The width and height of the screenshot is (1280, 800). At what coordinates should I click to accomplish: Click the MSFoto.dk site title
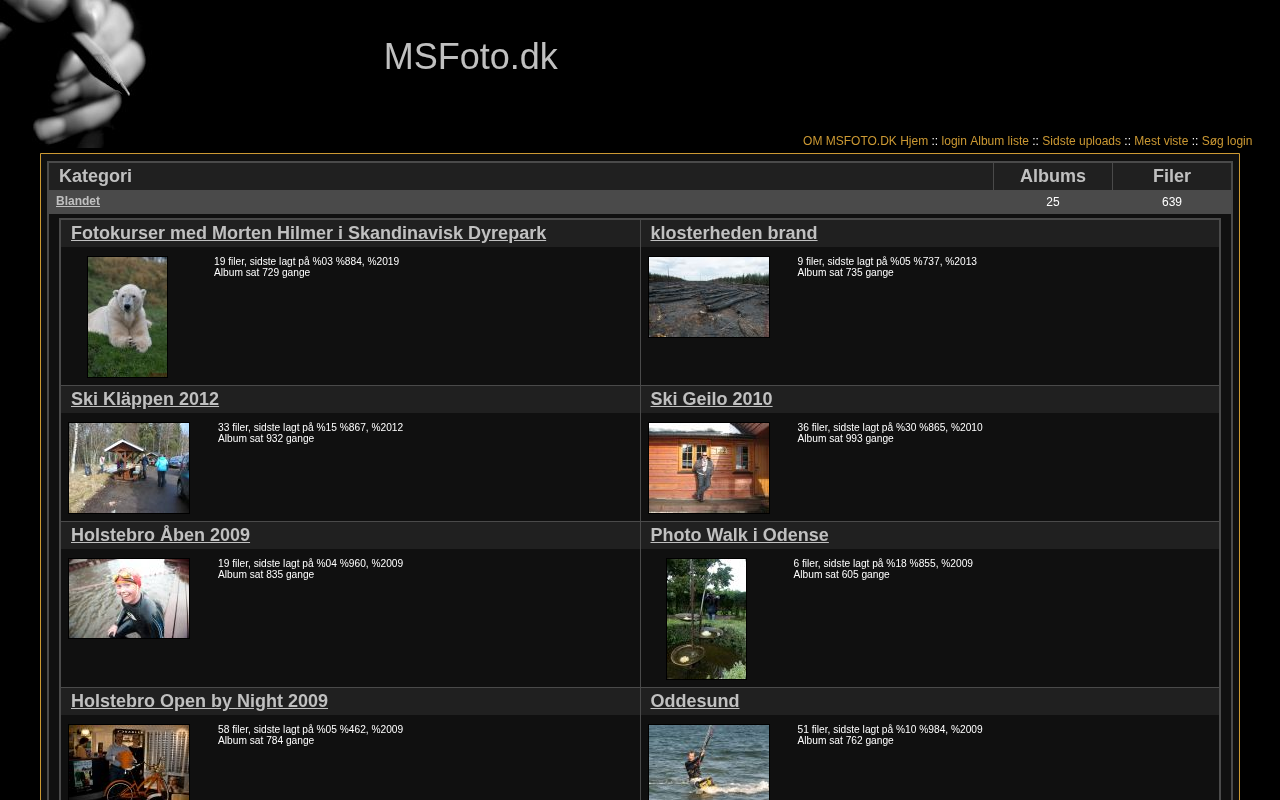[x=470, y=57]
